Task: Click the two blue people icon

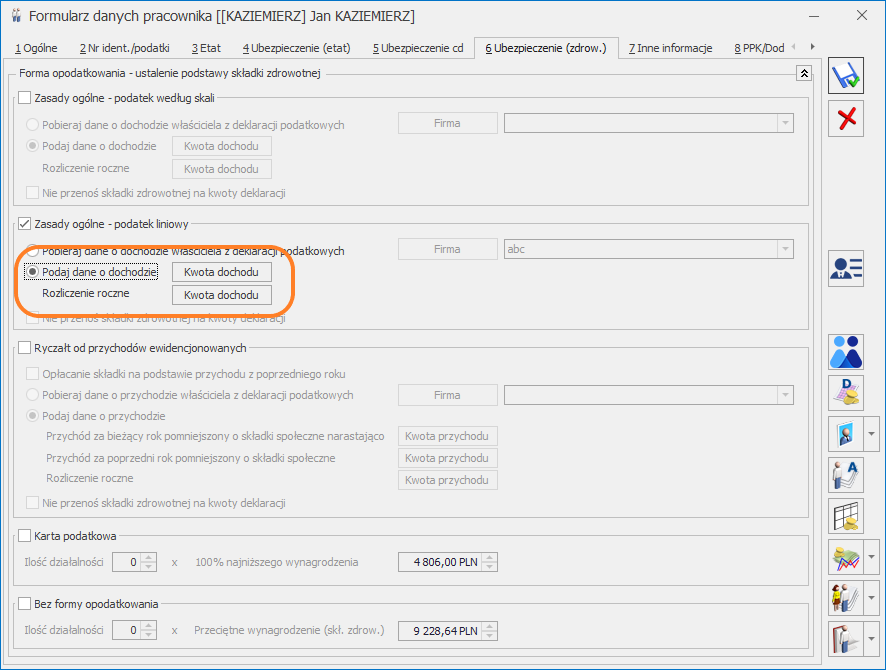Action: 846,352
